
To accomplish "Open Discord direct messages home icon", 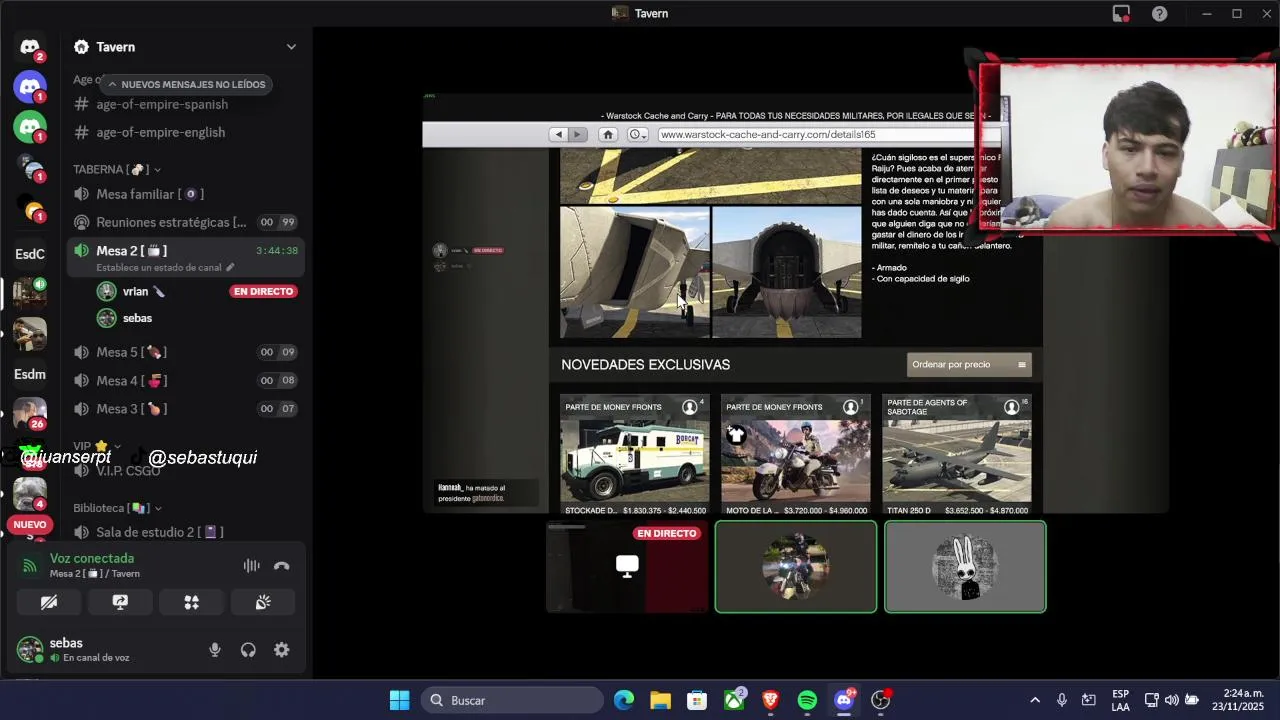I will coord(30,47).
